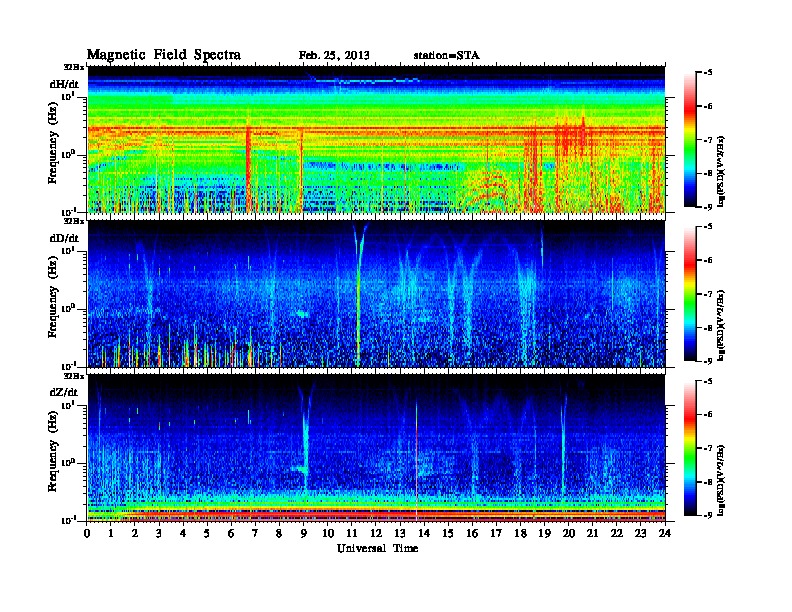Click hour '18' on the time axis

520,533
